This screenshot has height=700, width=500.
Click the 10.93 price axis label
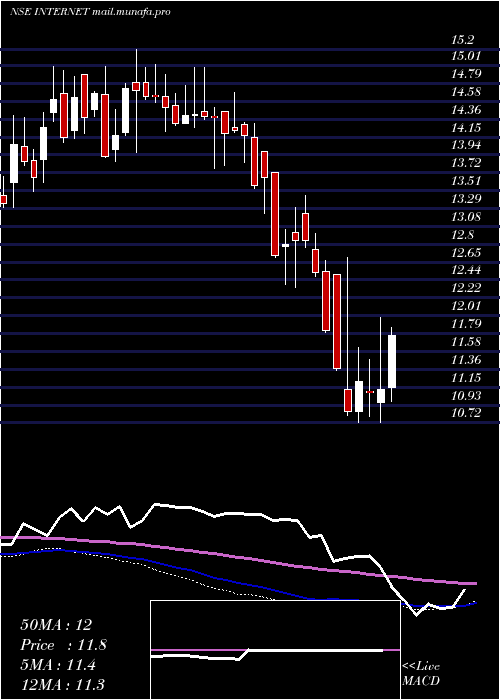[466, 396]
